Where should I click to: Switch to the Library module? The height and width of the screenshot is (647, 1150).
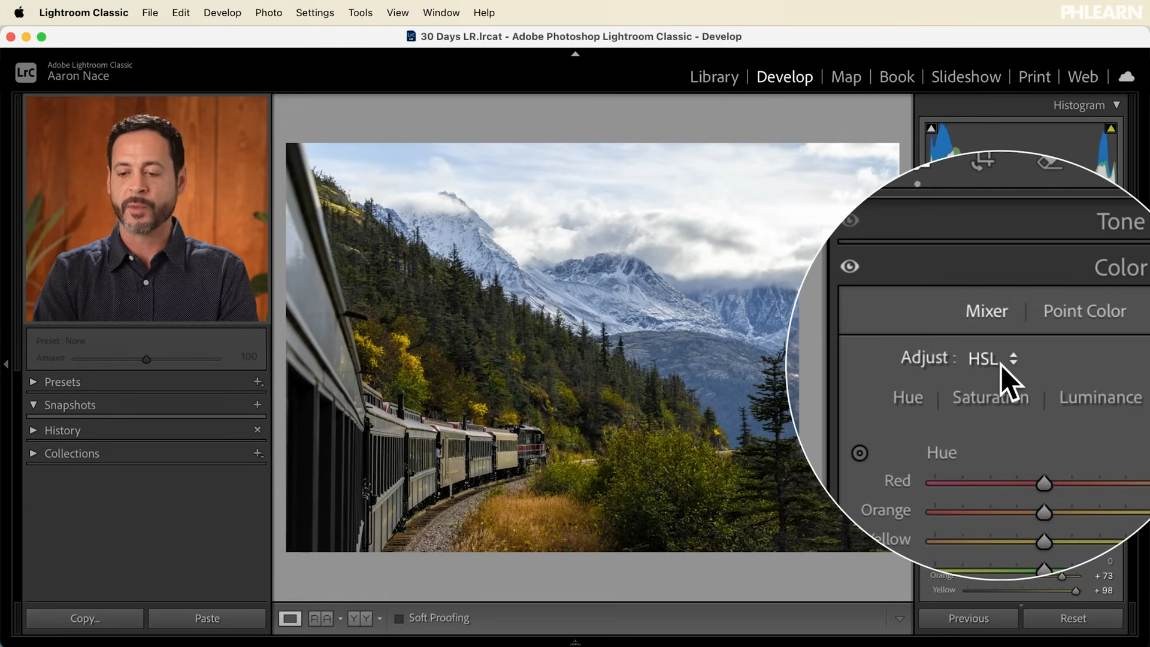pyautogui.click(x=714, y=76)
